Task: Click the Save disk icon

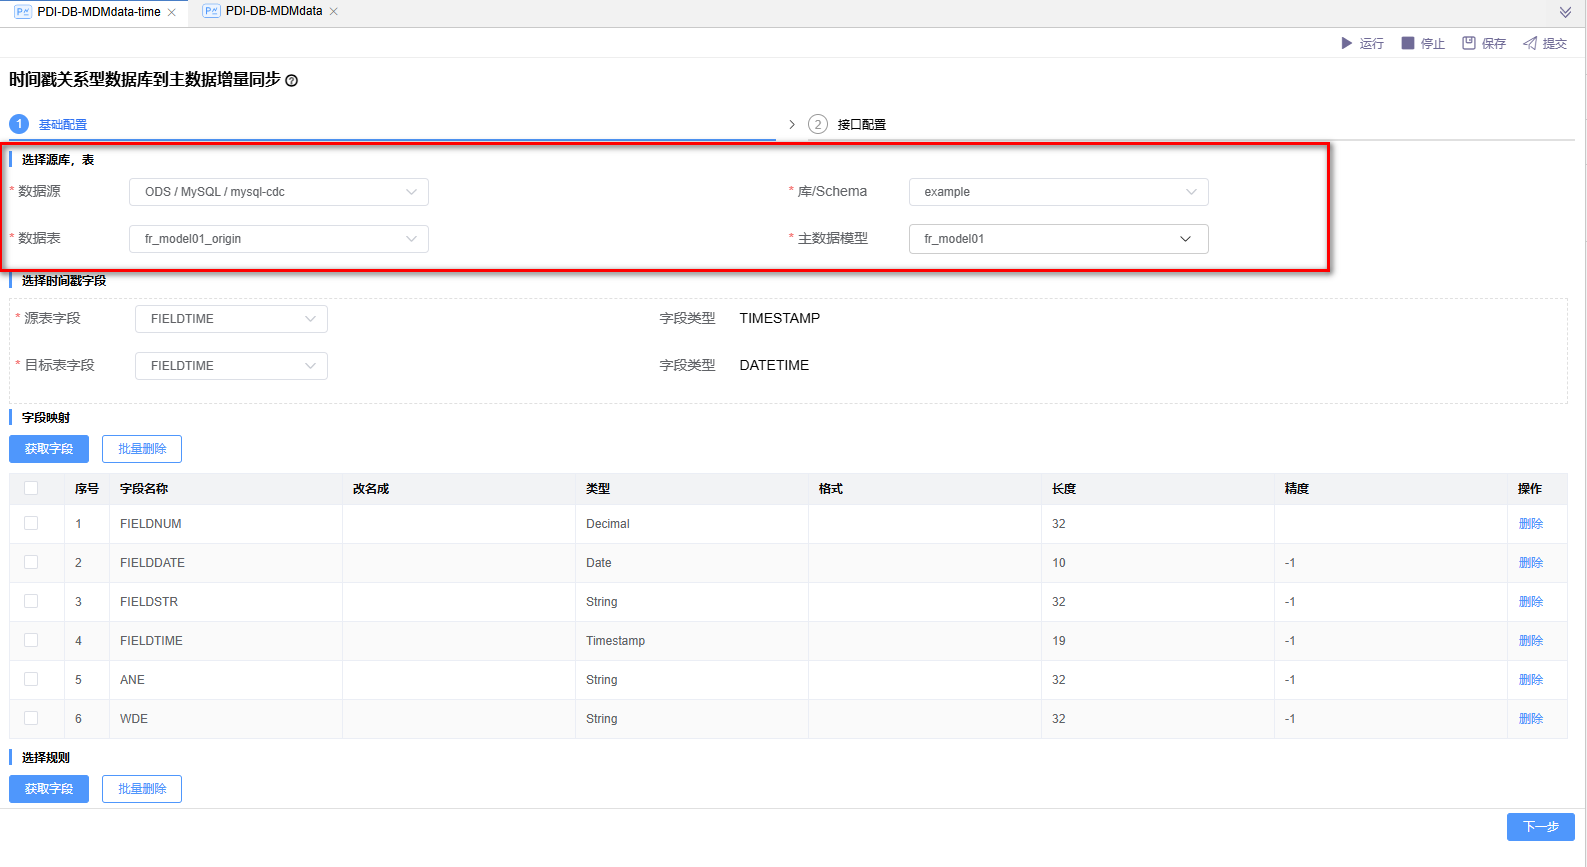Action: tap(1469, 43)
